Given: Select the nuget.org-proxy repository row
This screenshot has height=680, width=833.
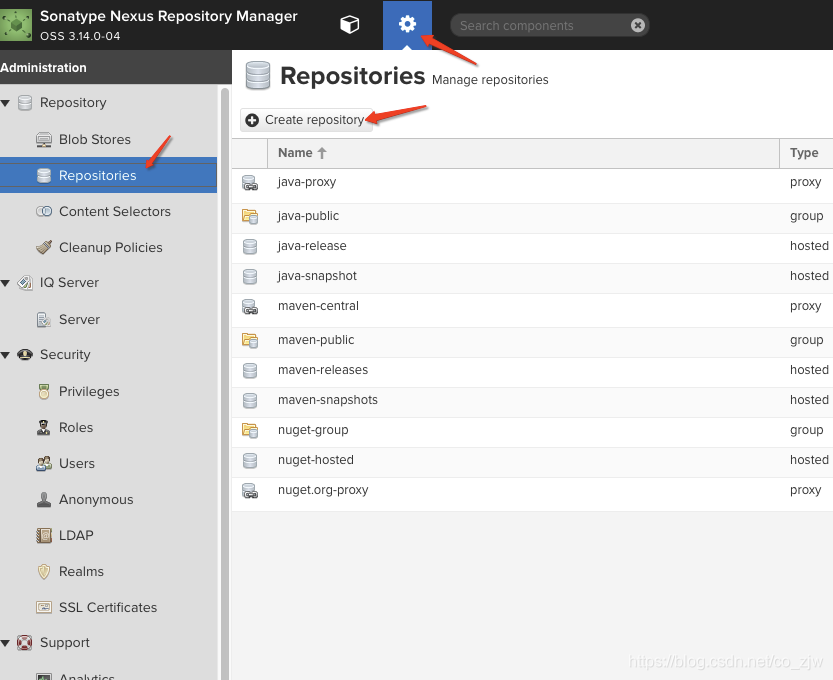Looking at the screenshot, I should tap(532, 494).
